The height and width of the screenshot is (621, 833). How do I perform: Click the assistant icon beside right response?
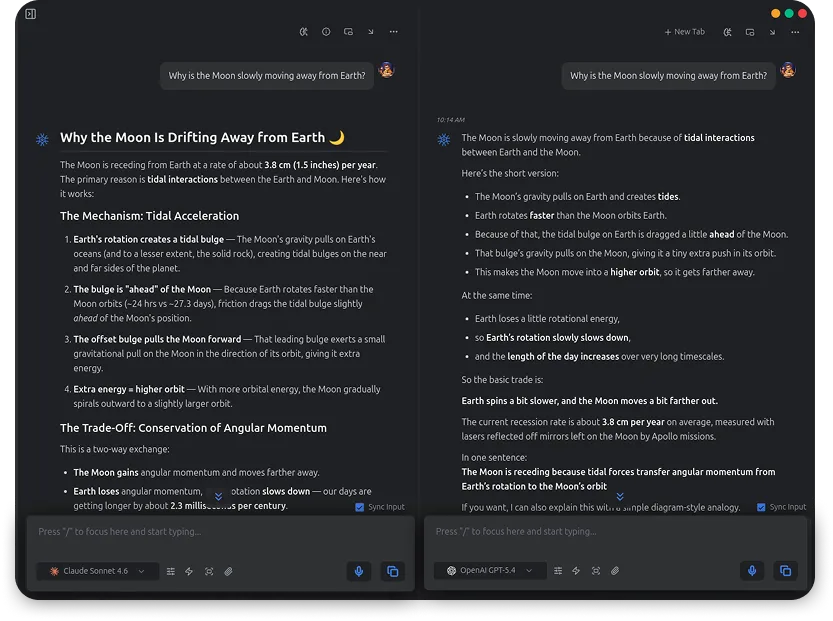444,139
